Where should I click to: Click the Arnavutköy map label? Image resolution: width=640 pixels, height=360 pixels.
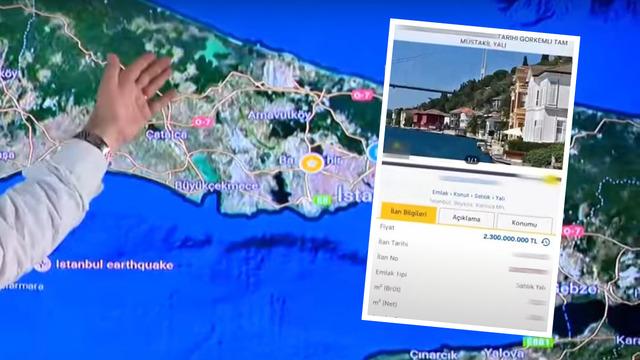(x=279, y=116)
